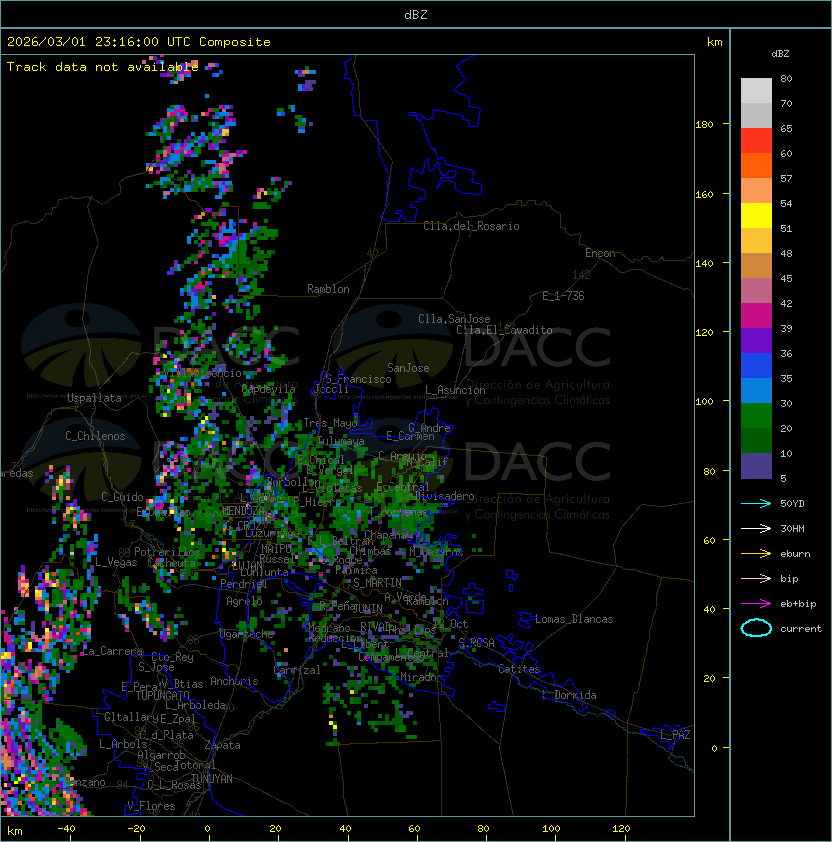832x842 pixels.
Task: Click the C_Chilenos label
Action: 95,436
